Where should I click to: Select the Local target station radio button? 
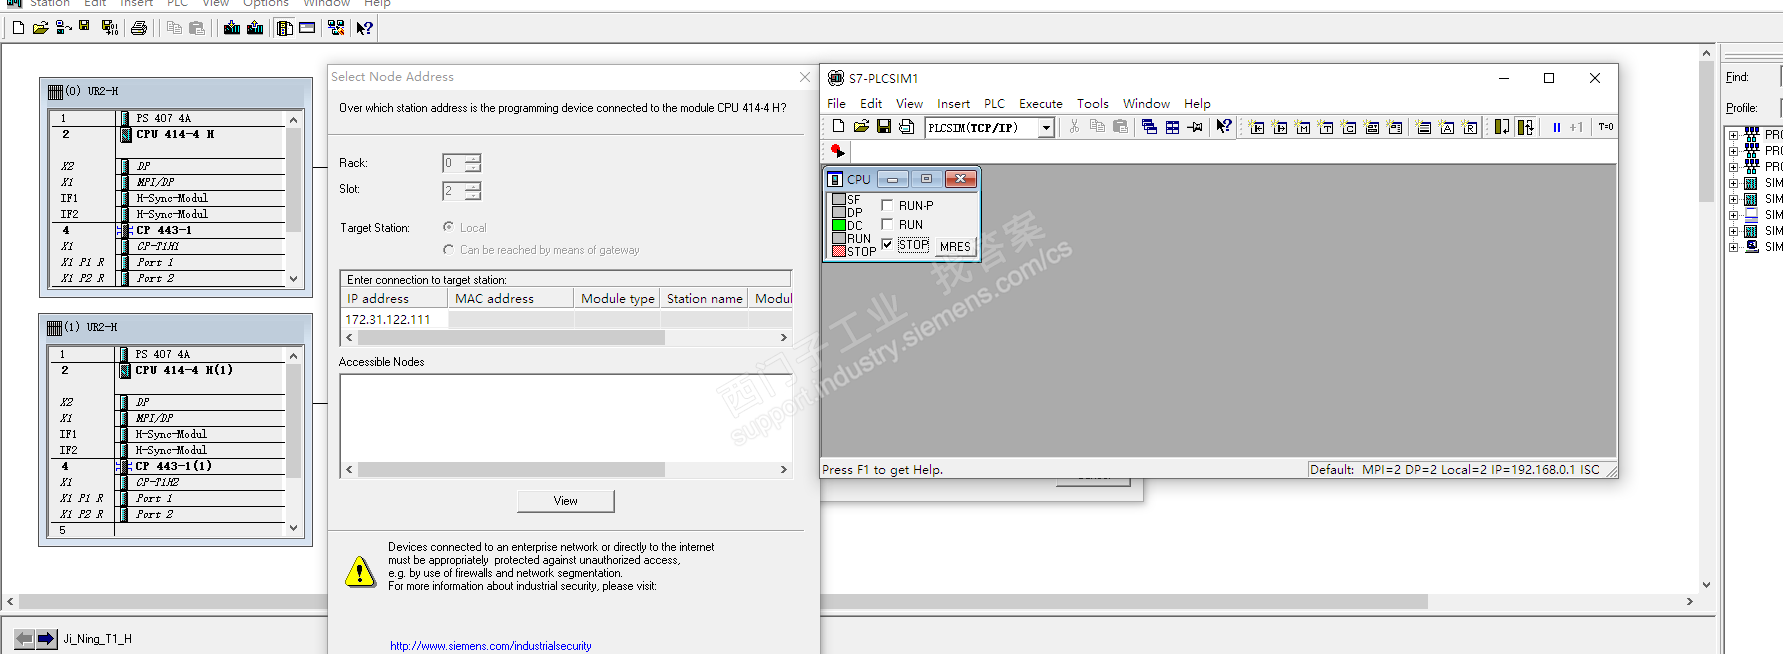[x=448, y=227]
